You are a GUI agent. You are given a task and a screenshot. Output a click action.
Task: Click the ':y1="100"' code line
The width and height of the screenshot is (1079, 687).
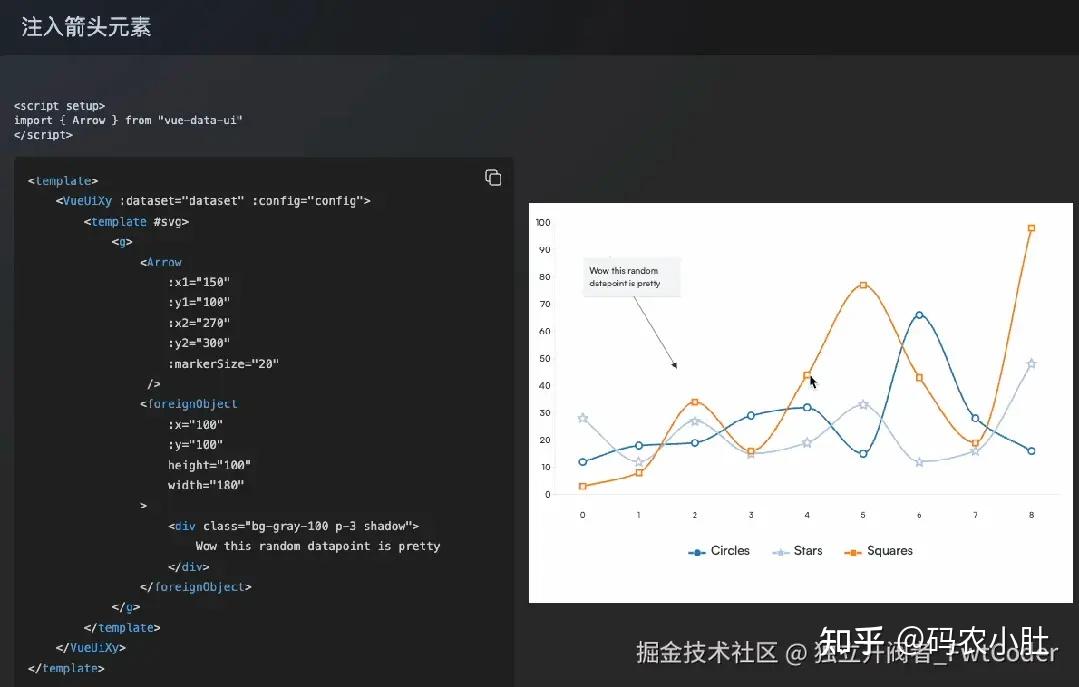pos(199,302)
